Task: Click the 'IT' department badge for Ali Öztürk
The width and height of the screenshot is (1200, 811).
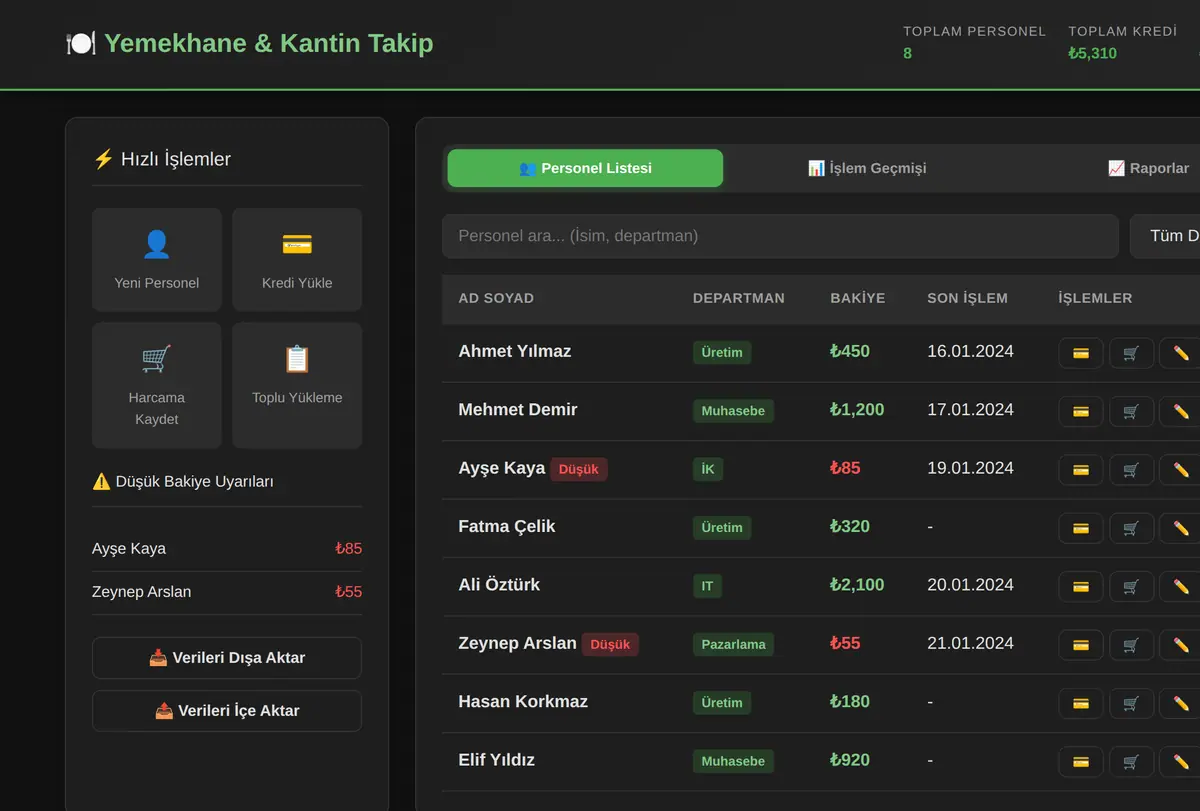Action: (x=707, y=586)
